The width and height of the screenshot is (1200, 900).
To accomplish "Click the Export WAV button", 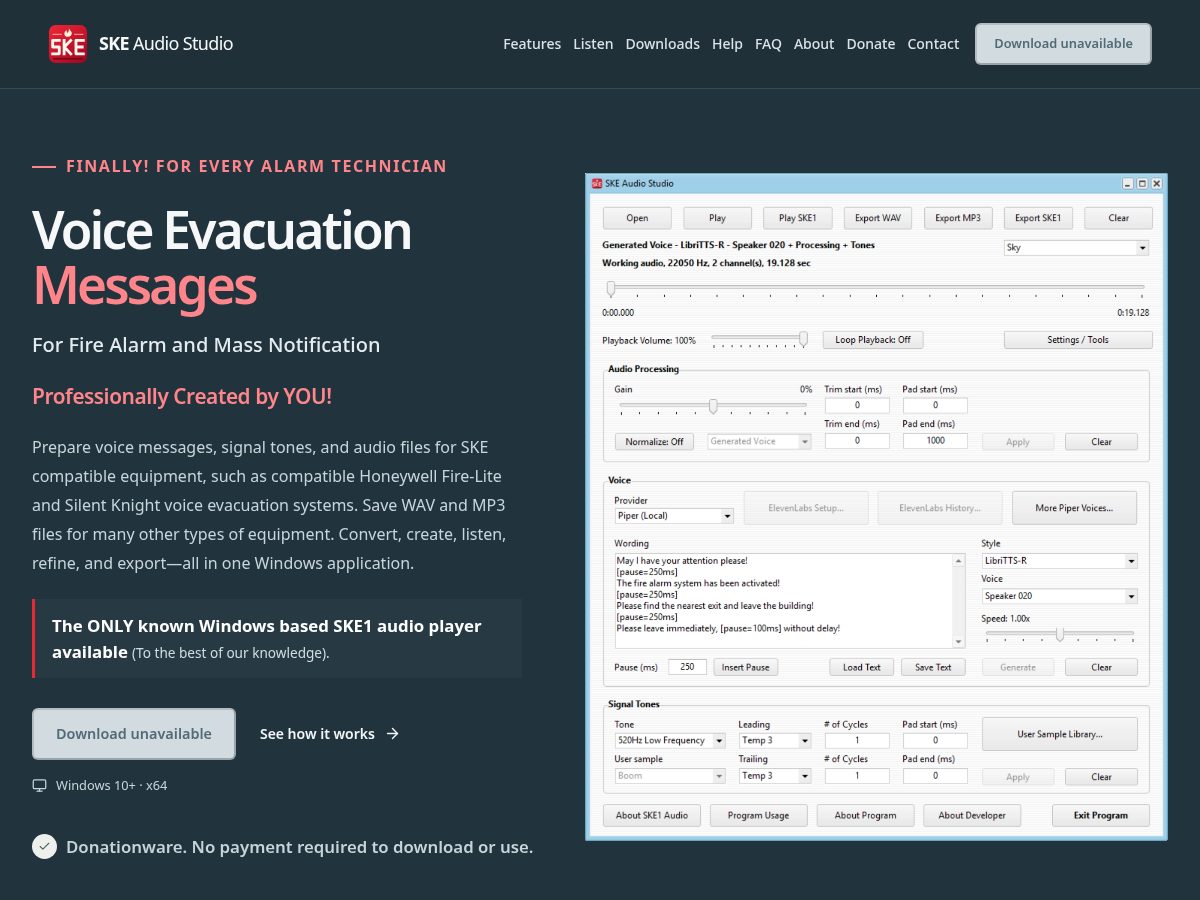I will tap(878, 218).
